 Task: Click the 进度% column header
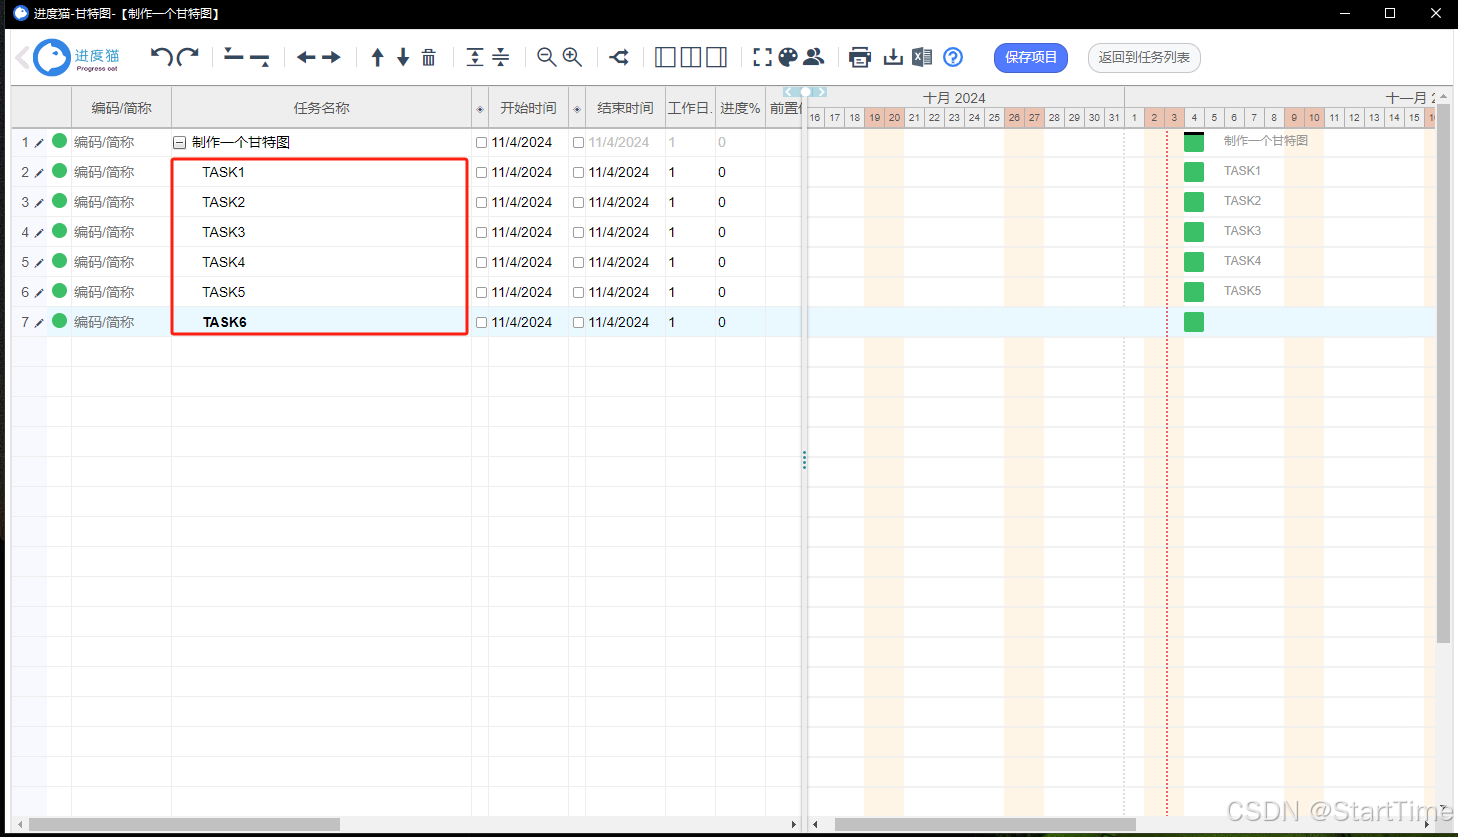coord(740,108)
